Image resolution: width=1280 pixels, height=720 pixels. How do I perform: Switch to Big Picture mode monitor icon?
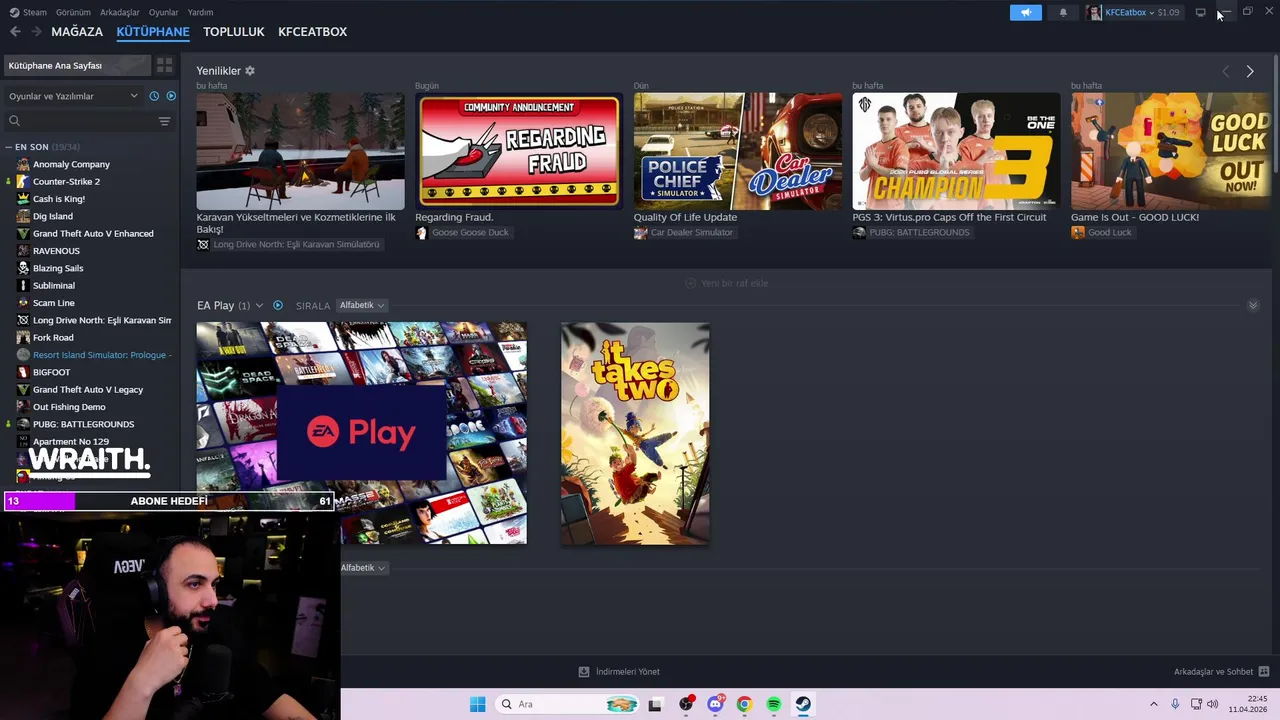[x=1200, y=12]
